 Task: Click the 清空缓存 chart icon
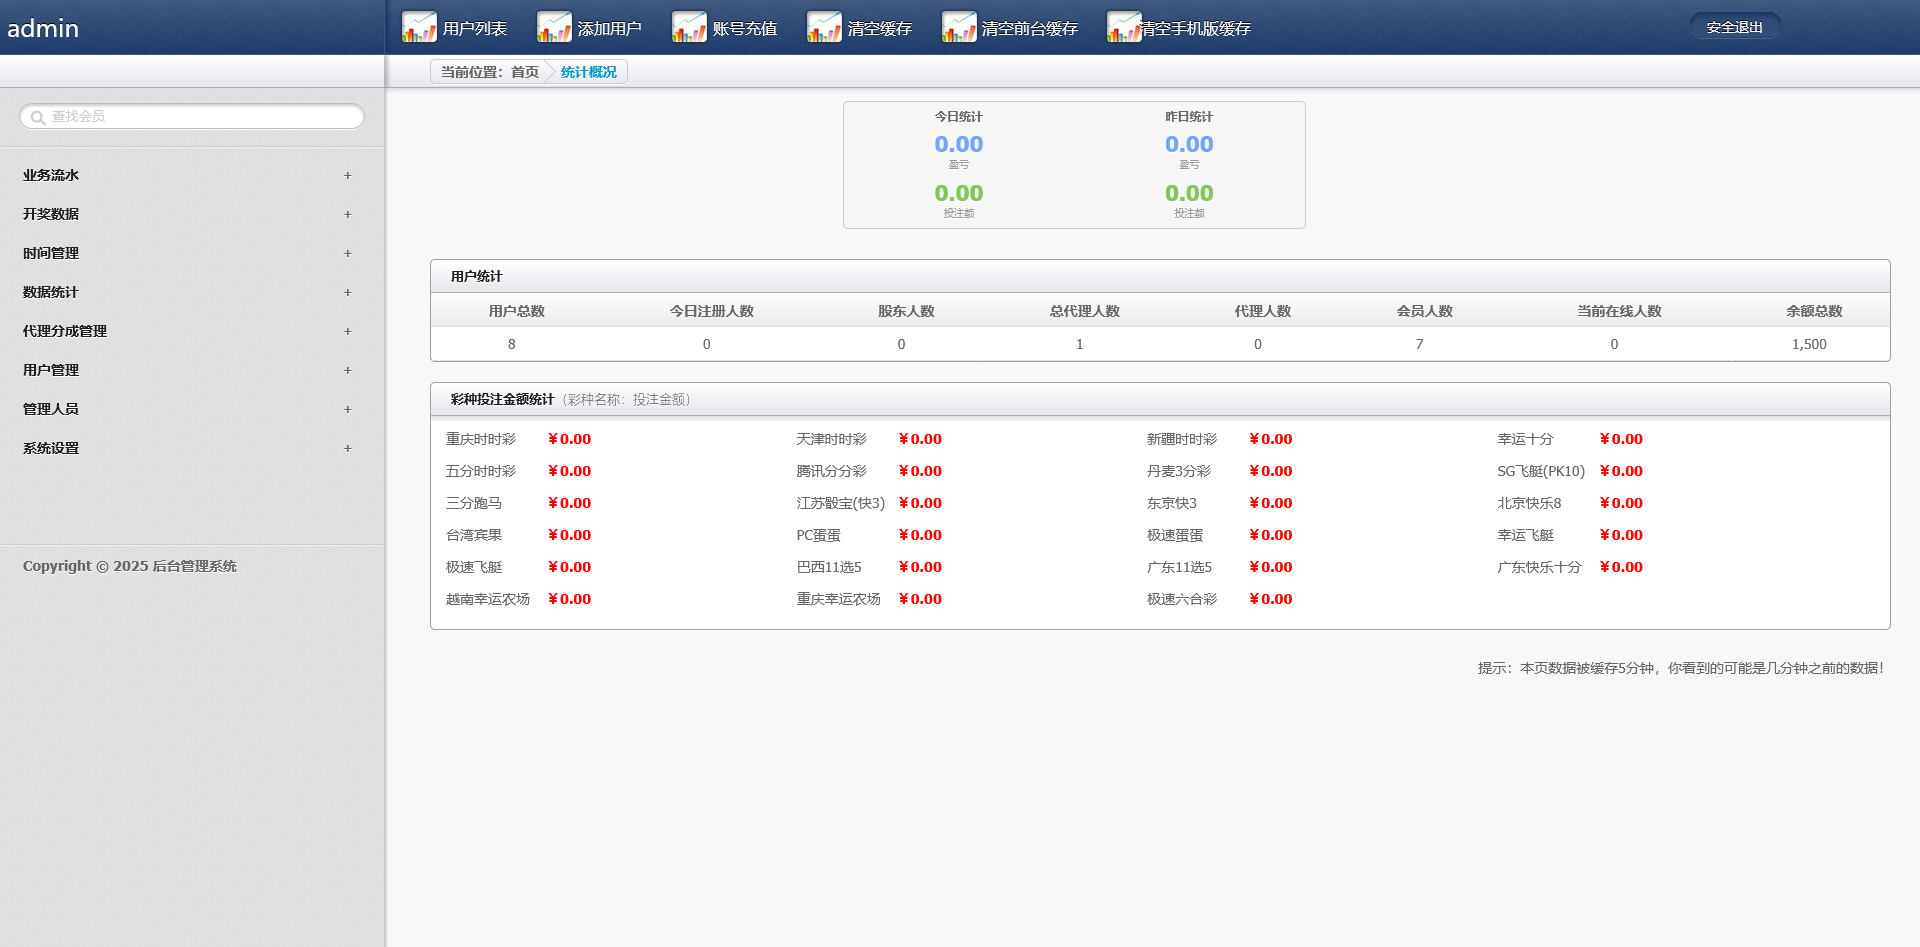click(x=824, y=28)
